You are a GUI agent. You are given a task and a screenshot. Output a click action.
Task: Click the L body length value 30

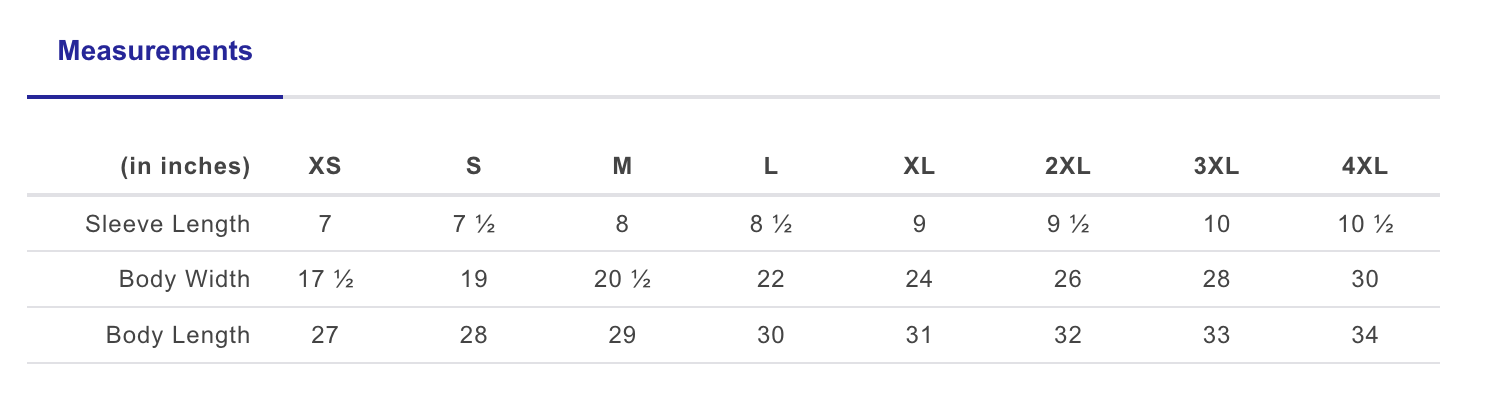[771, 335]
